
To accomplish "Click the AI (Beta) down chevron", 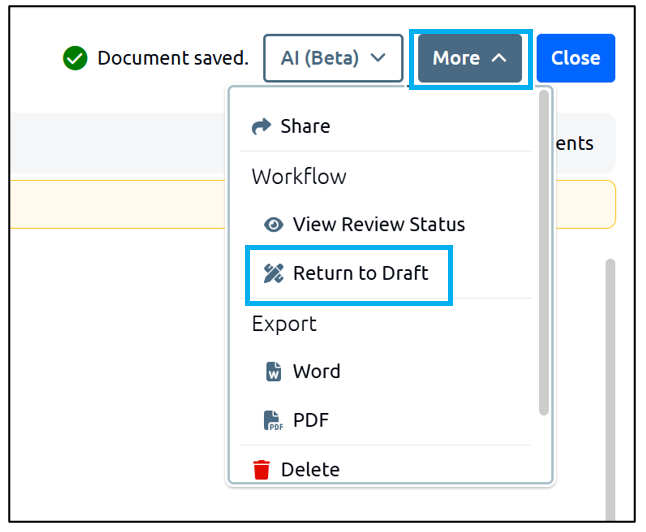I will point(378,58).
